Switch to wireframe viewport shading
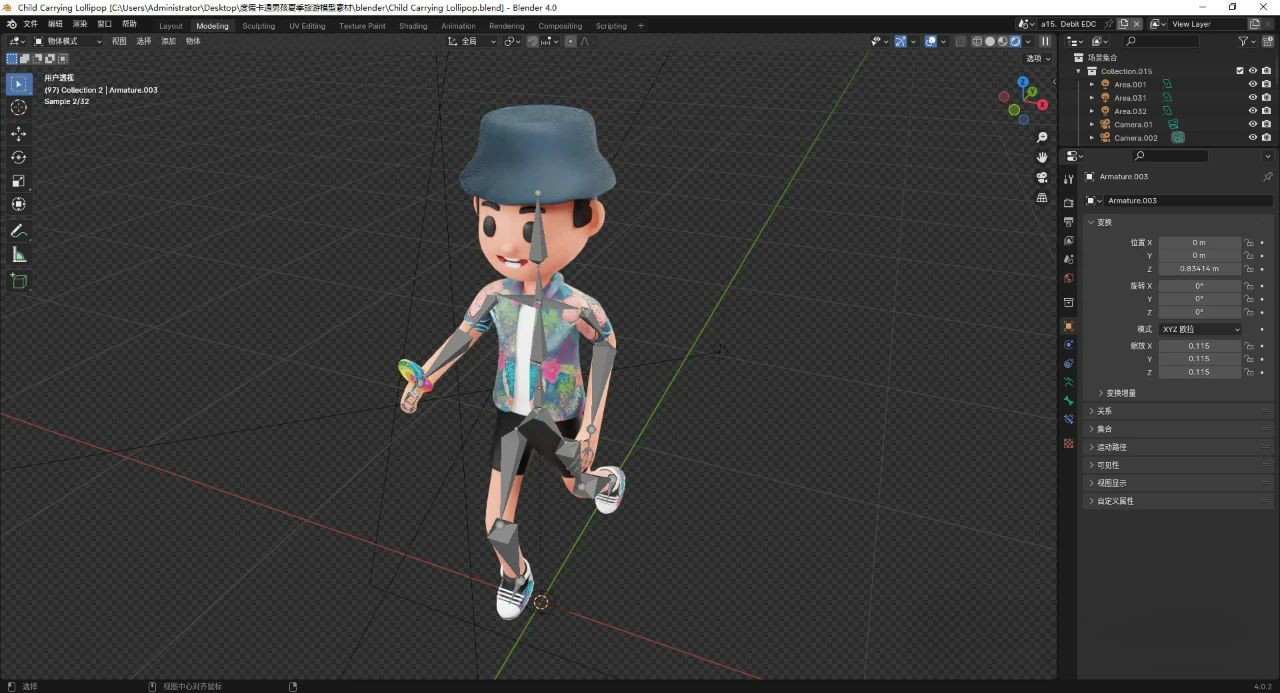The image size is (1280, 693). pos(977,42)
